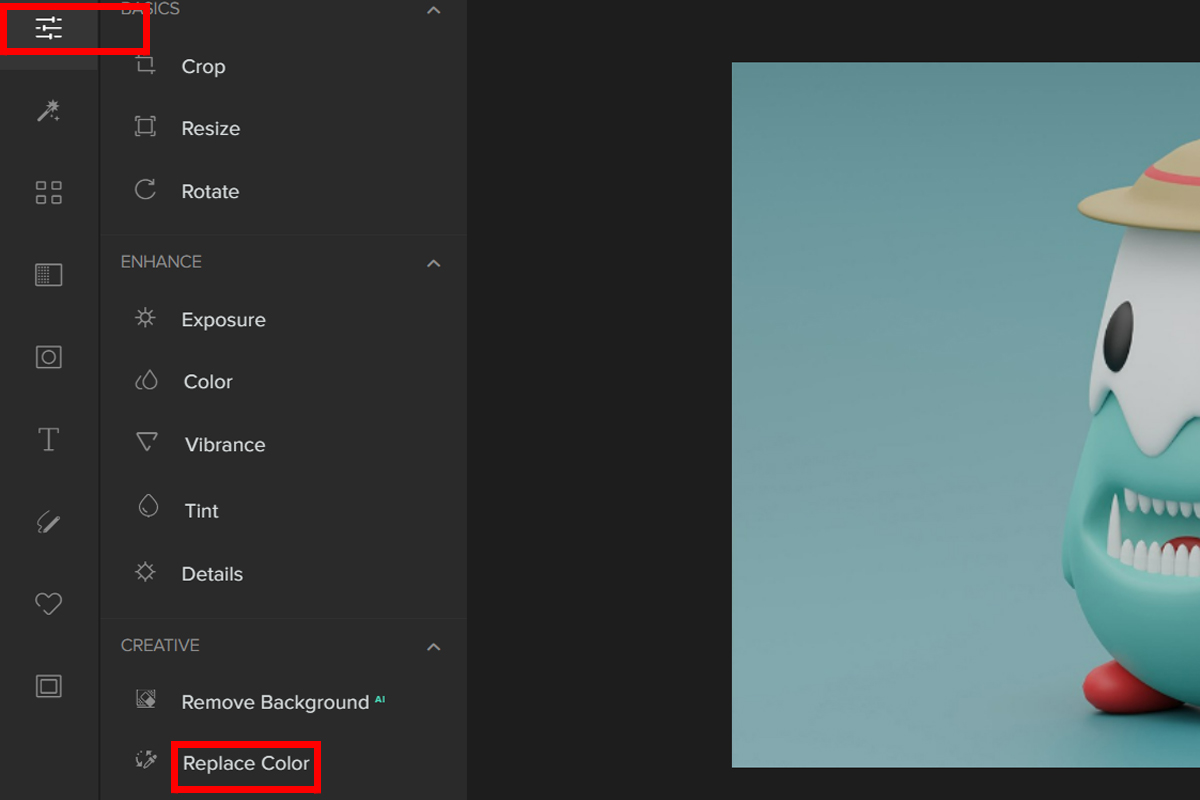Choose the Crop tool
This screenshot has width=1200, height=800.
[x=203, y=67]
